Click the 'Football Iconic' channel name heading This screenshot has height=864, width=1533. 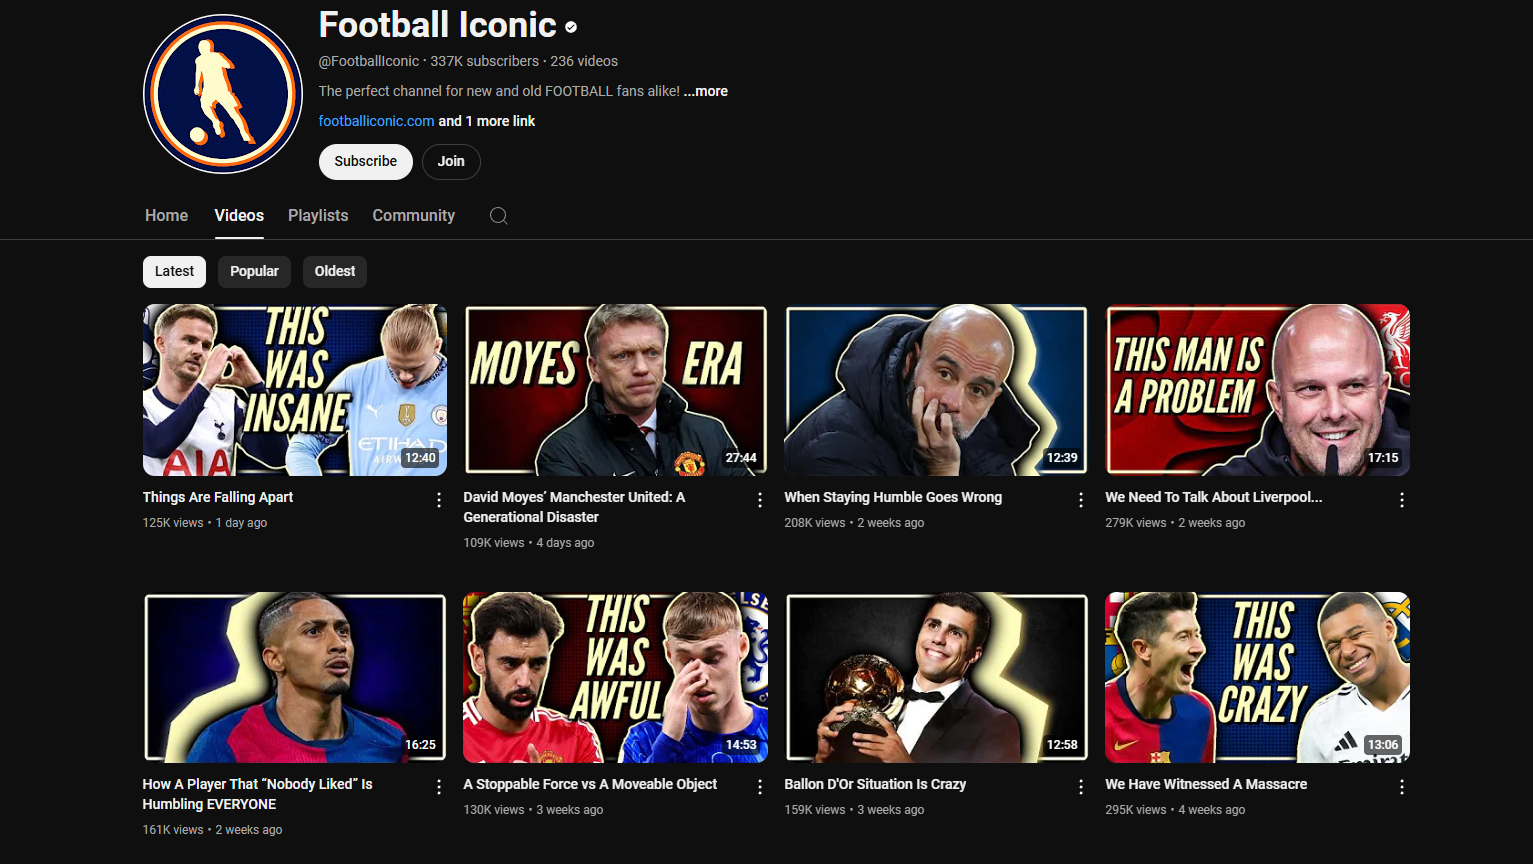437,25
